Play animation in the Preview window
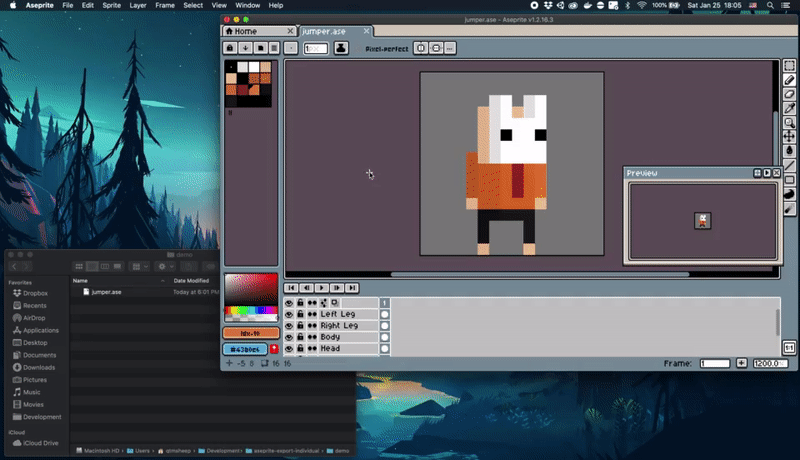 [x=767, y=173]
